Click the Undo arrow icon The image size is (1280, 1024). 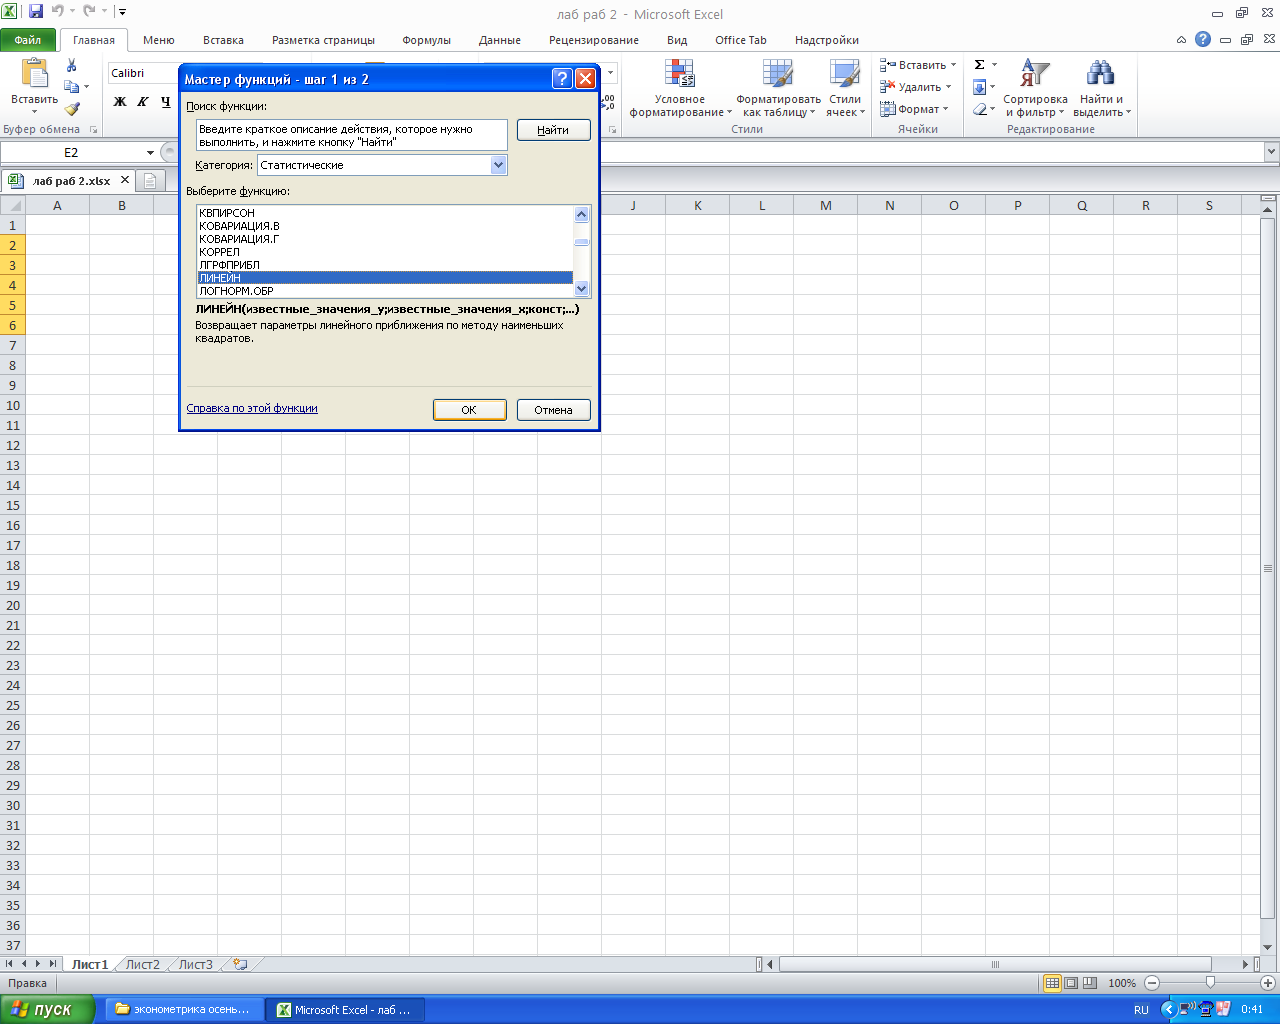pos(57,12)
